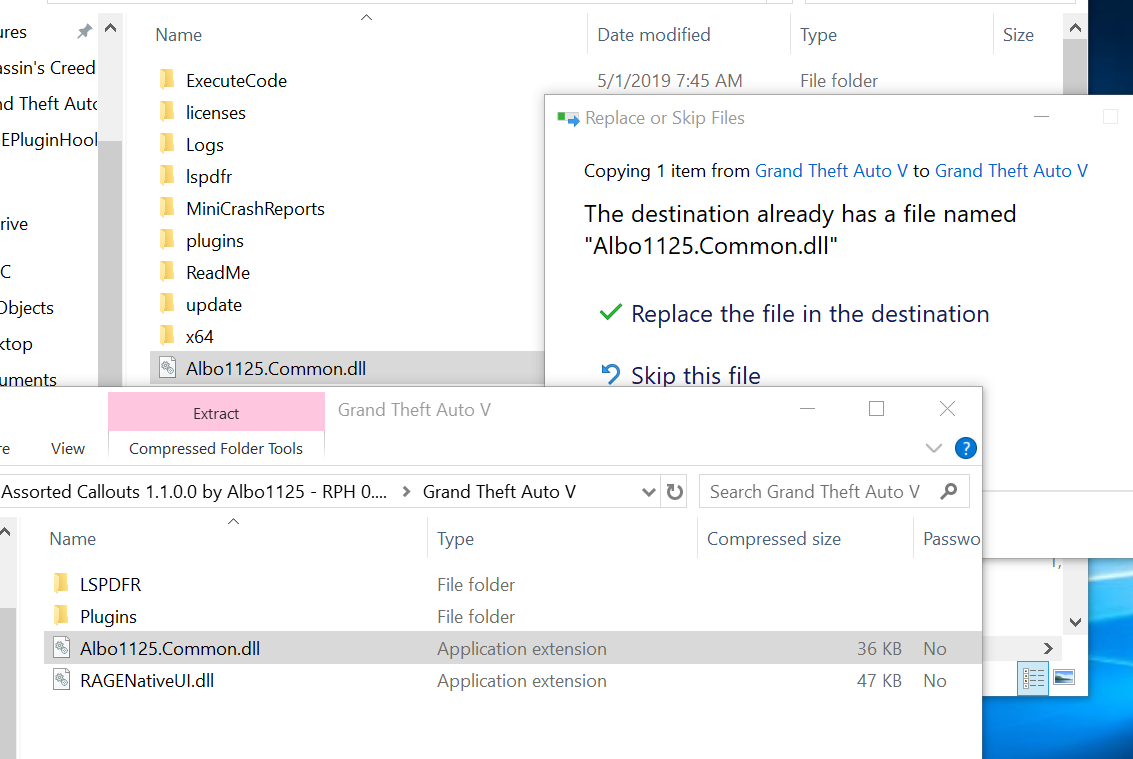The image size is (1133, 759).
Task: Select the MiniCrashReports folder name
Action: 255,208
